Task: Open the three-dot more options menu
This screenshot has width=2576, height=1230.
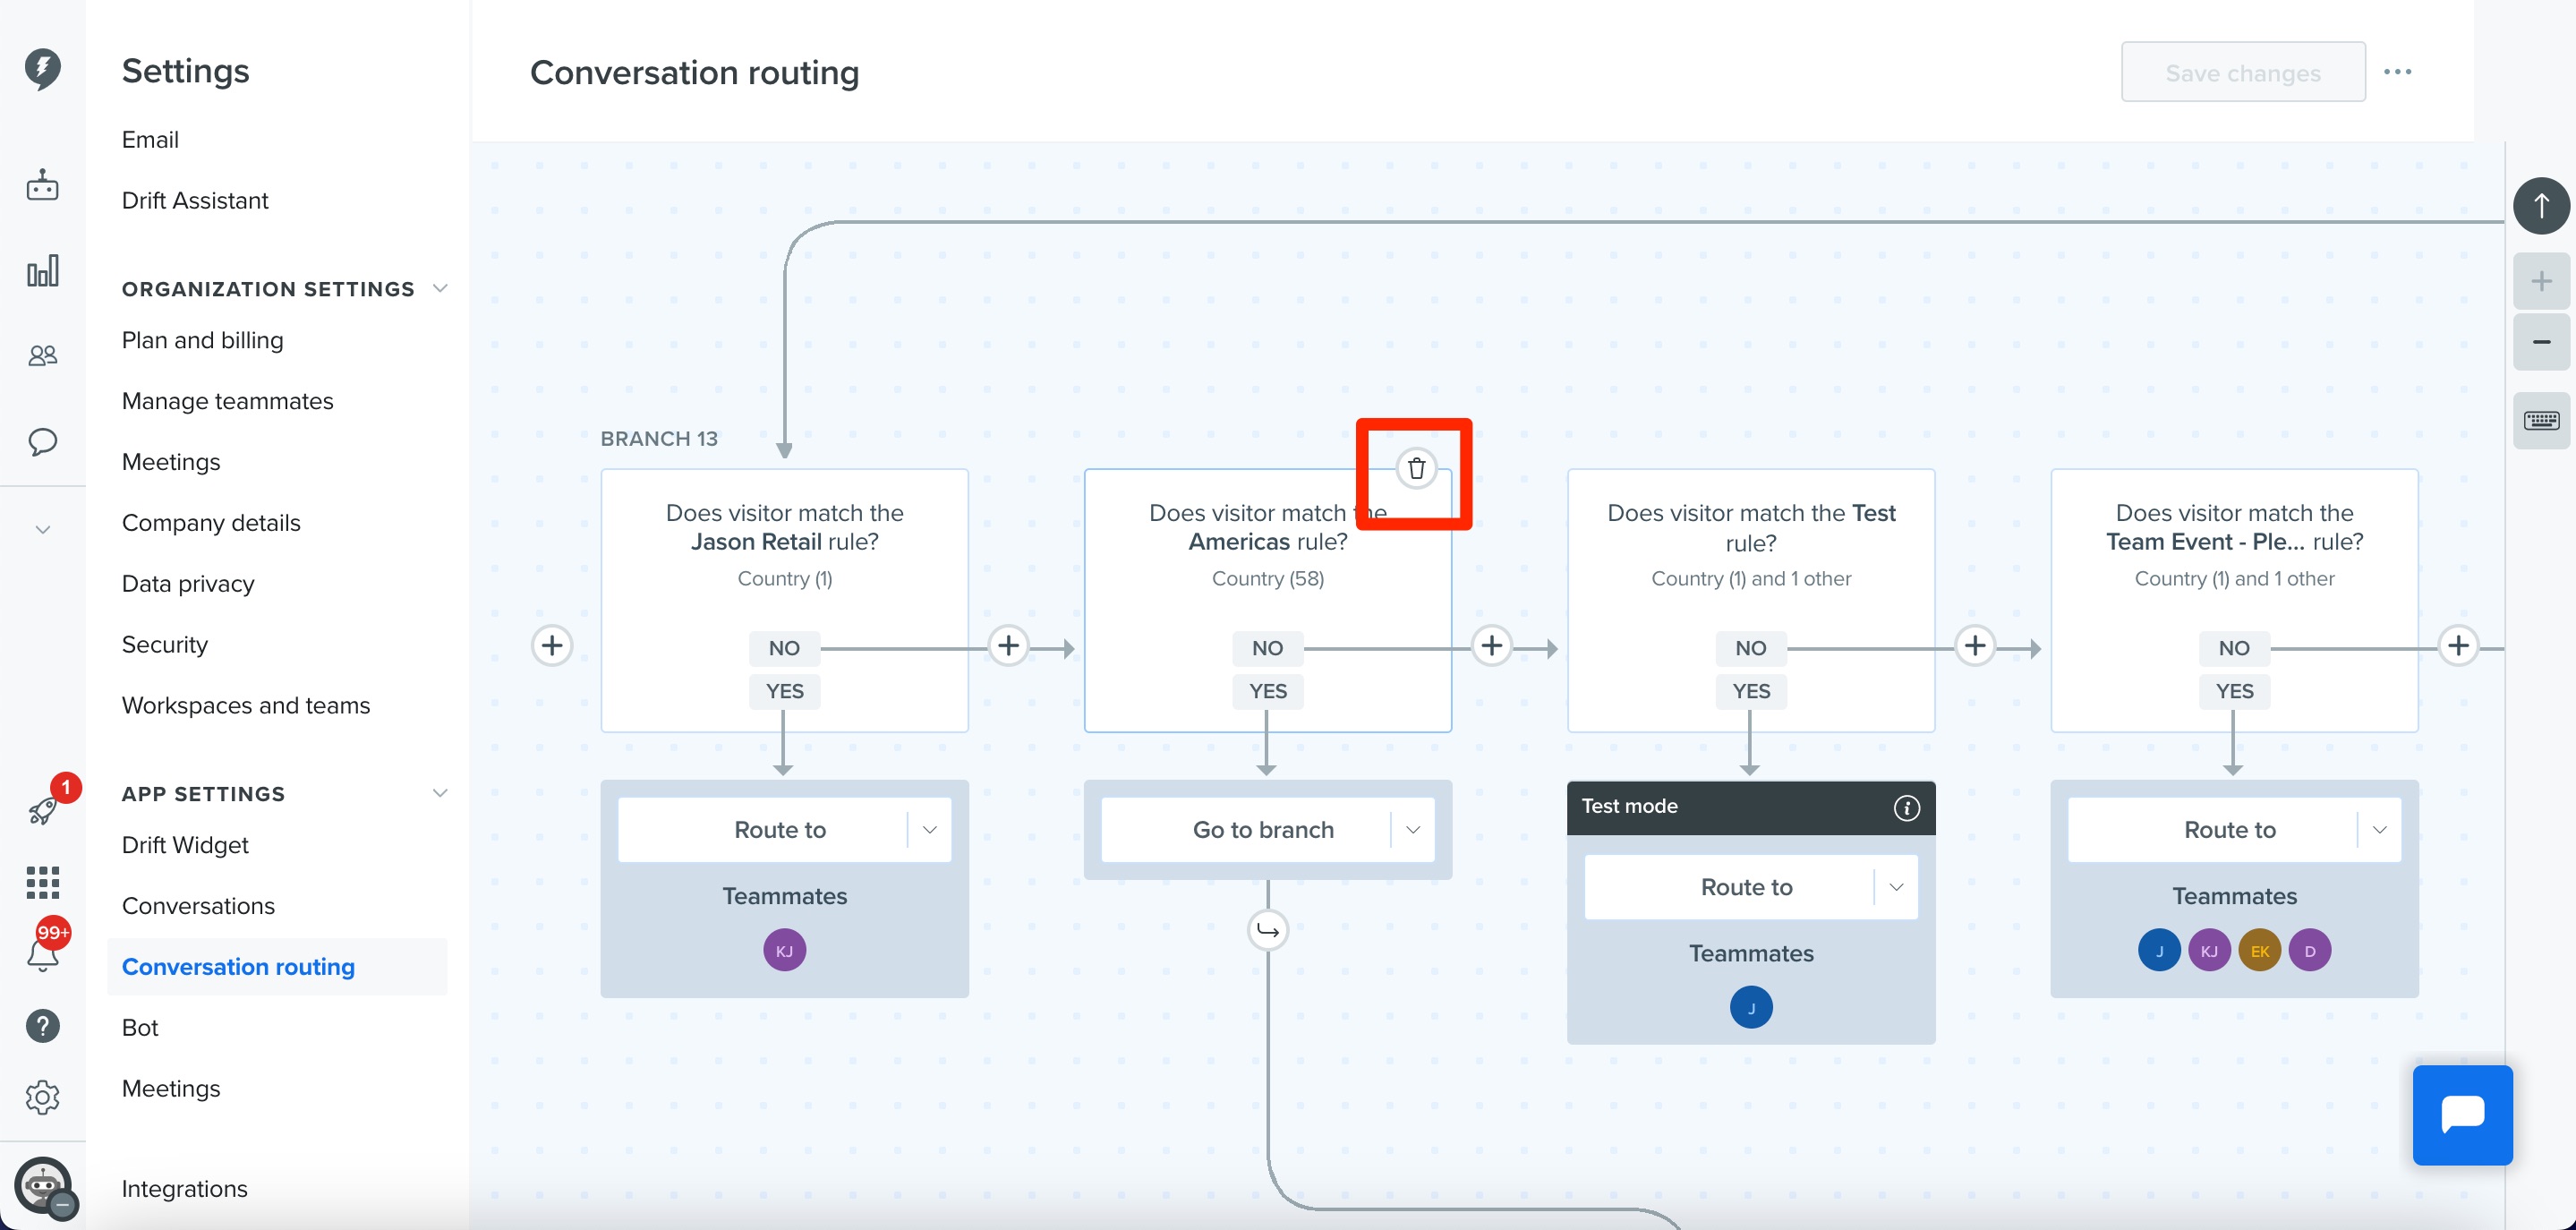Action: (2397, 72)
